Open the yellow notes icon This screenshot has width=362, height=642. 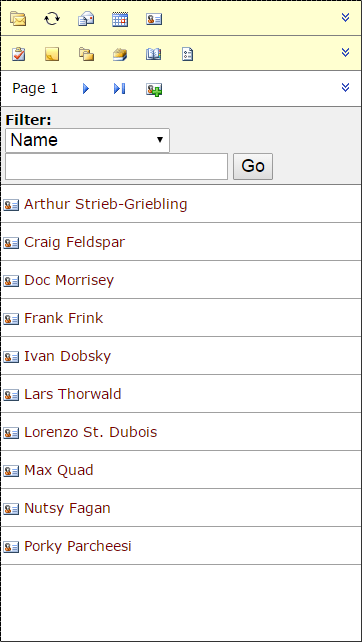(52, 54)
